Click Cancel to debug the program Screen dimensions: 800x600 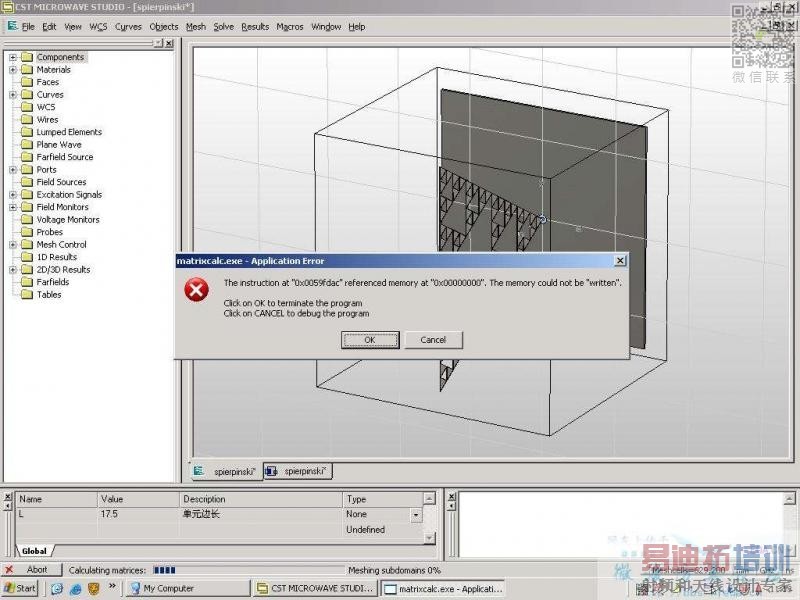click(433, 340)
